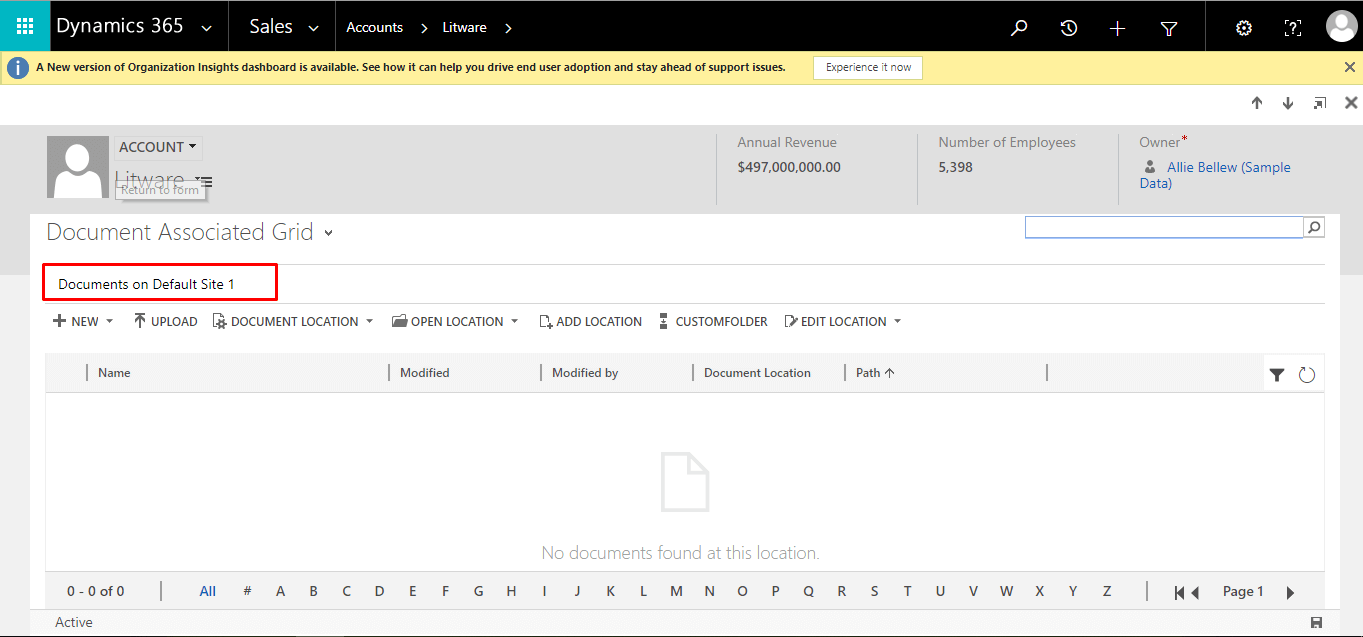Open the EDIT LOCATION dropdown

843,321
